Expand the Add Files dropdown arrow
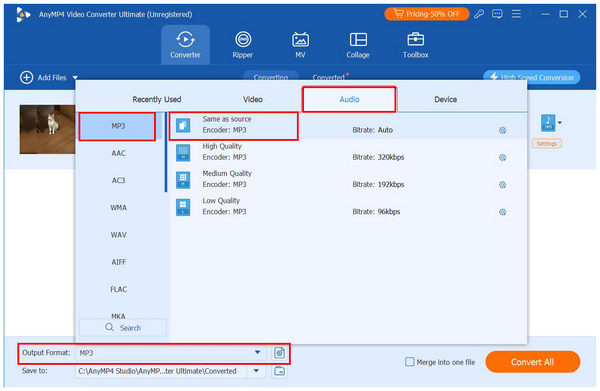 click(x=75, y=78)
